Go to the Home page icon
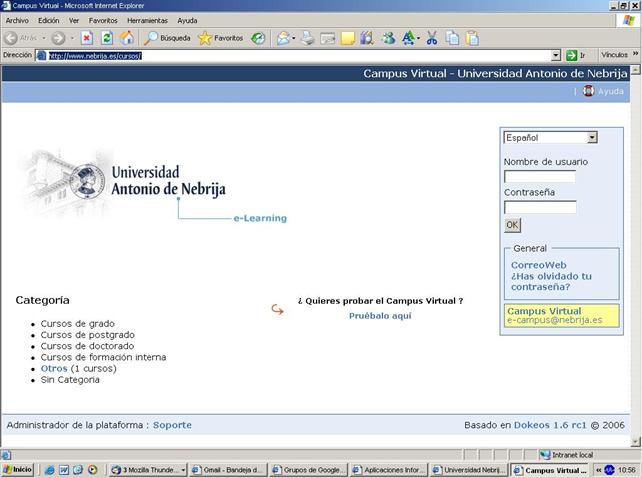This screenshot has width=642, height=478. click(127, 38)
